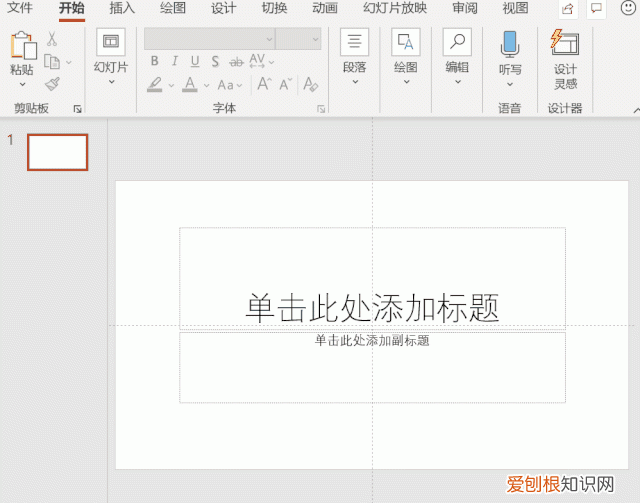The height and width of the screenshot is (503, 640).
Task: Toggle text Shadow (S) formatting
Action: click(x=215, y=62)
